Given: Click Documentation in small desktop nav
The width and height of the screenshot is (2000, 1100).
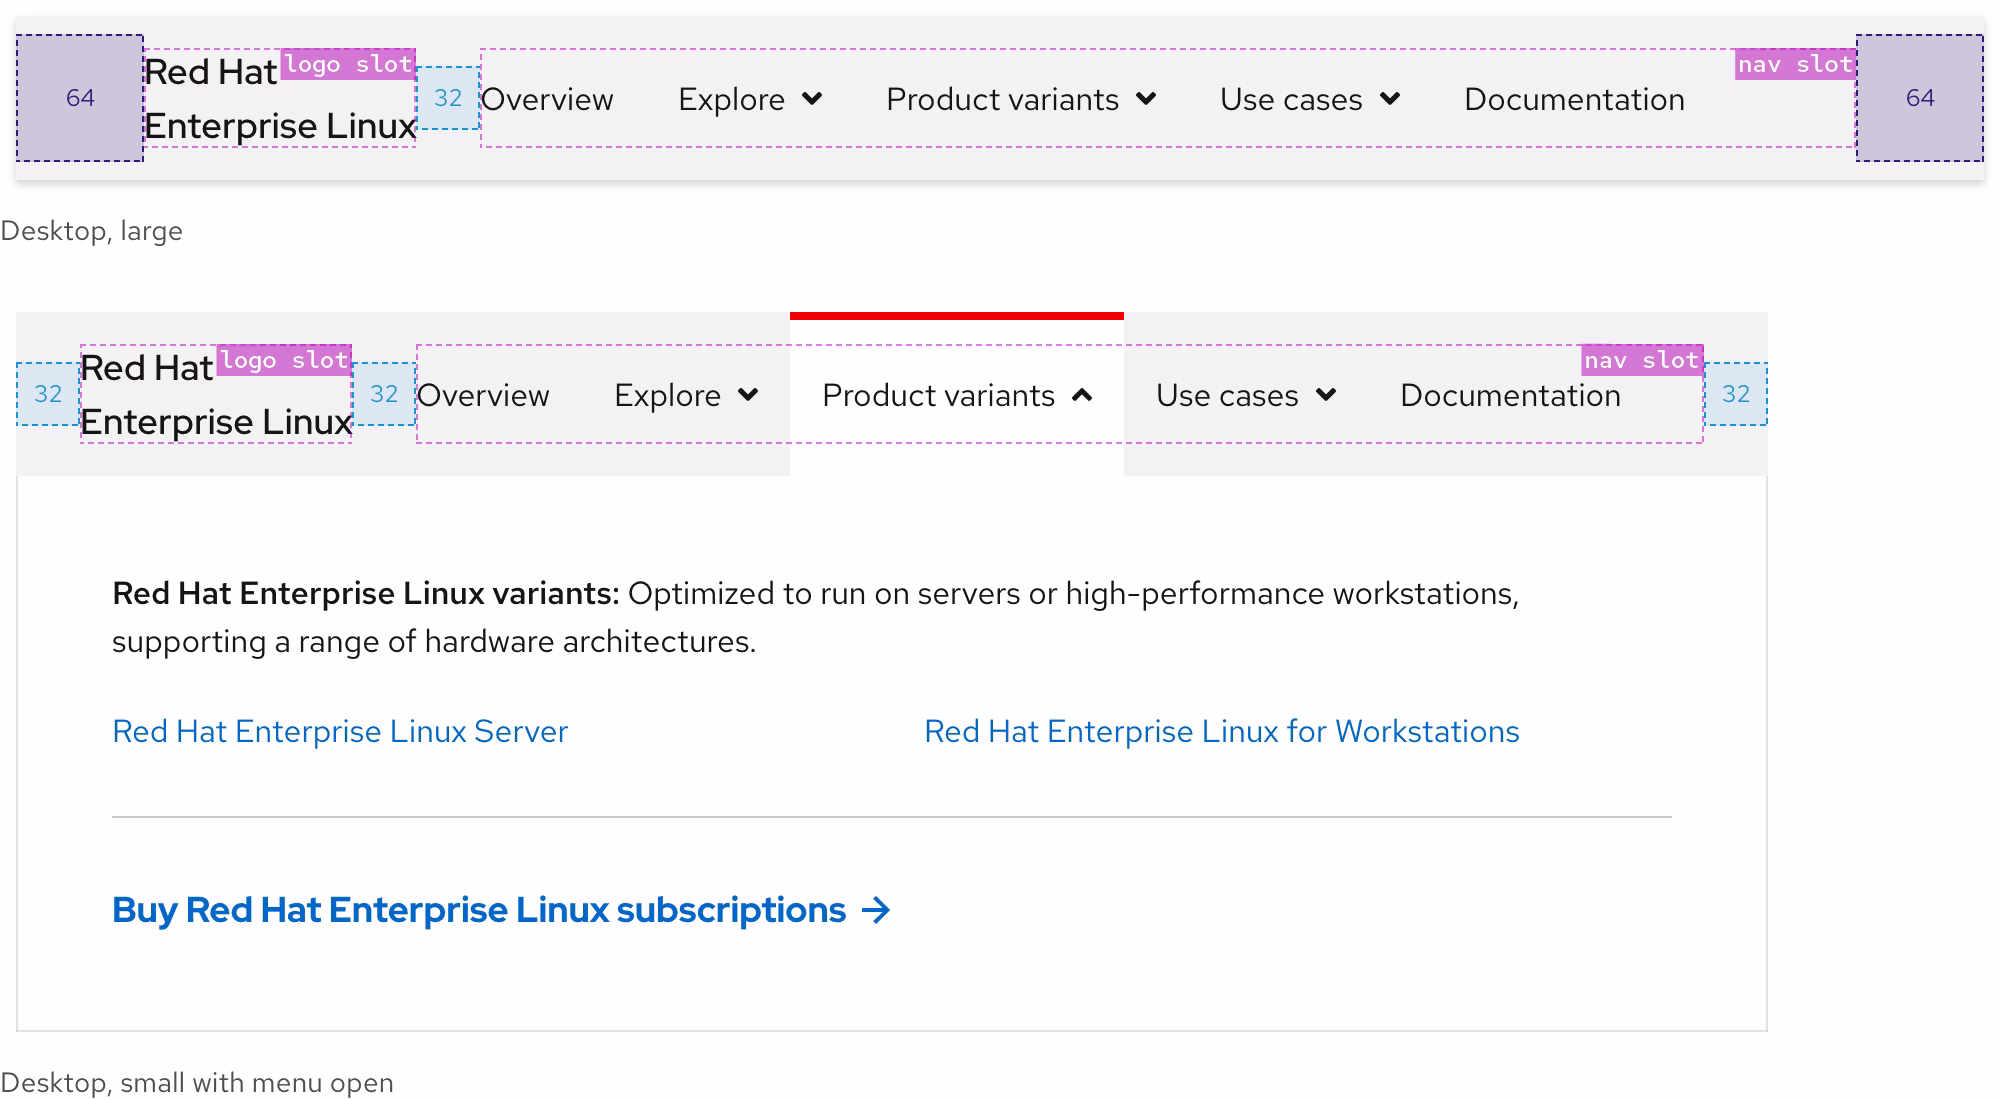Looking at the screenshot, I should (1510, 395).
